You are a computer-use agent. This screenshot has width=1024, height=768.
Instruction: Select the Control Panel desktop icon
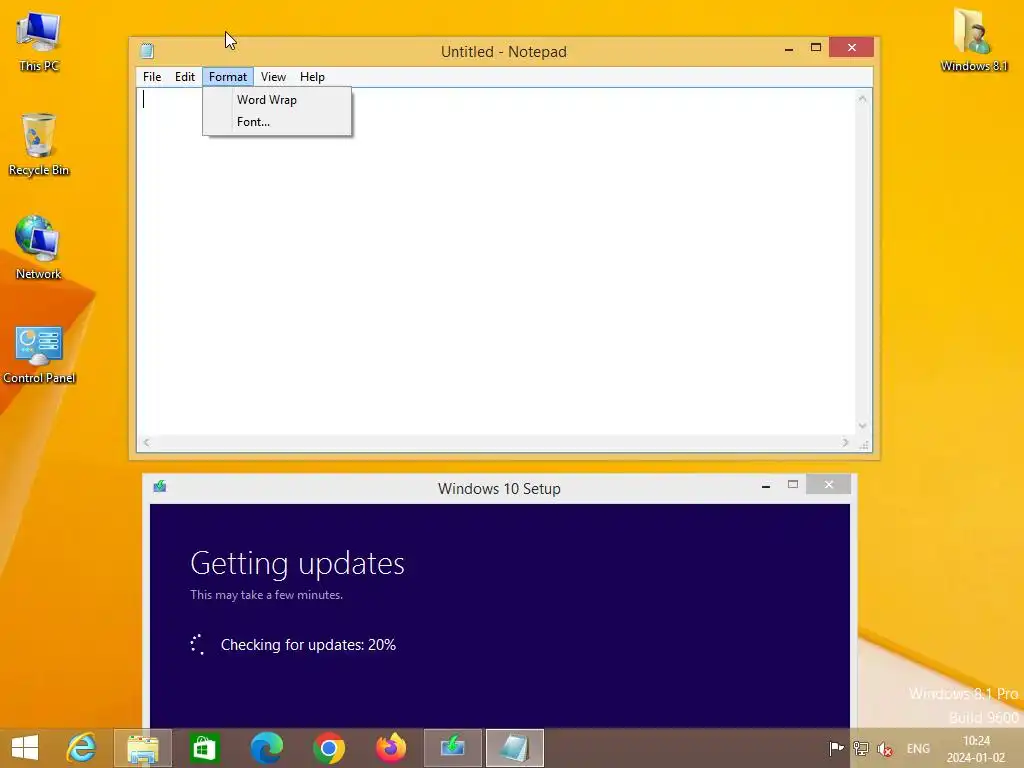39,353
